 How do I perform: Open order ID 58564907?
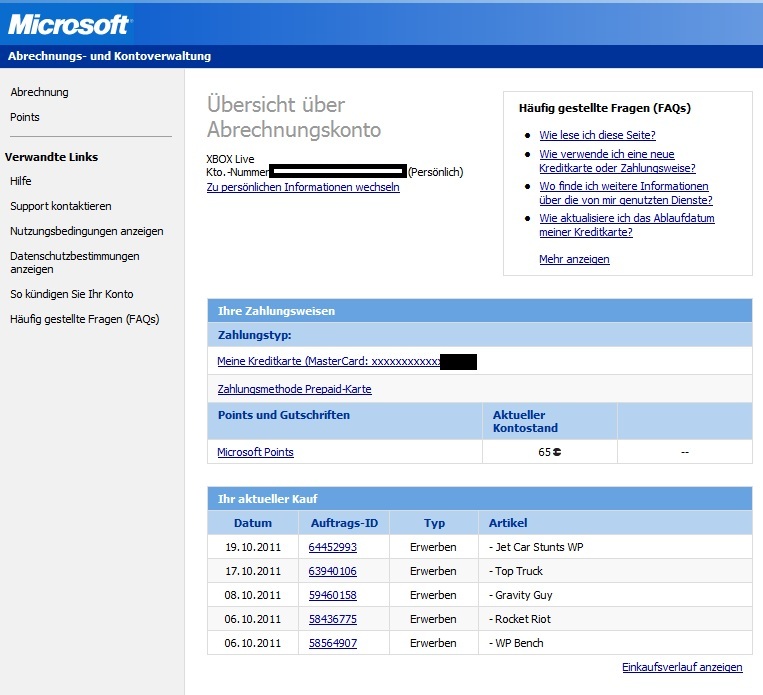pyautogui.click(x=332, y=643)
